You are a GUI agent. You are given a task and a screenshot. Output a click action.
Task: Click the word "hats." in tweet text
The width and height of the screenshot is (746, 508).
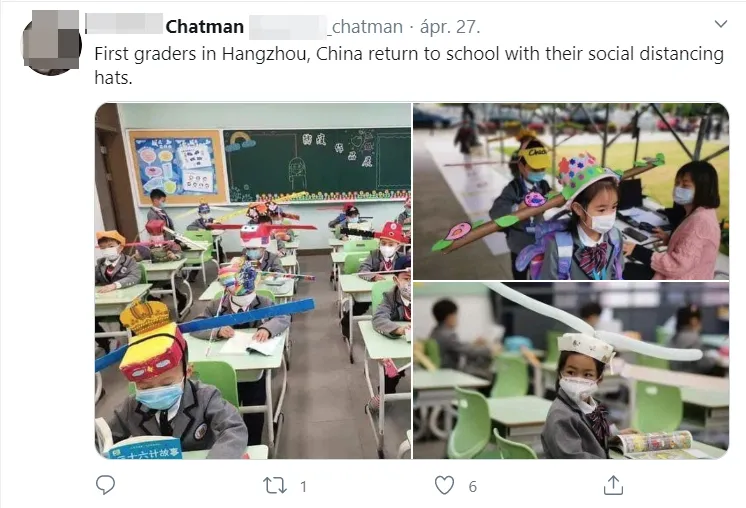click(113, 78)
